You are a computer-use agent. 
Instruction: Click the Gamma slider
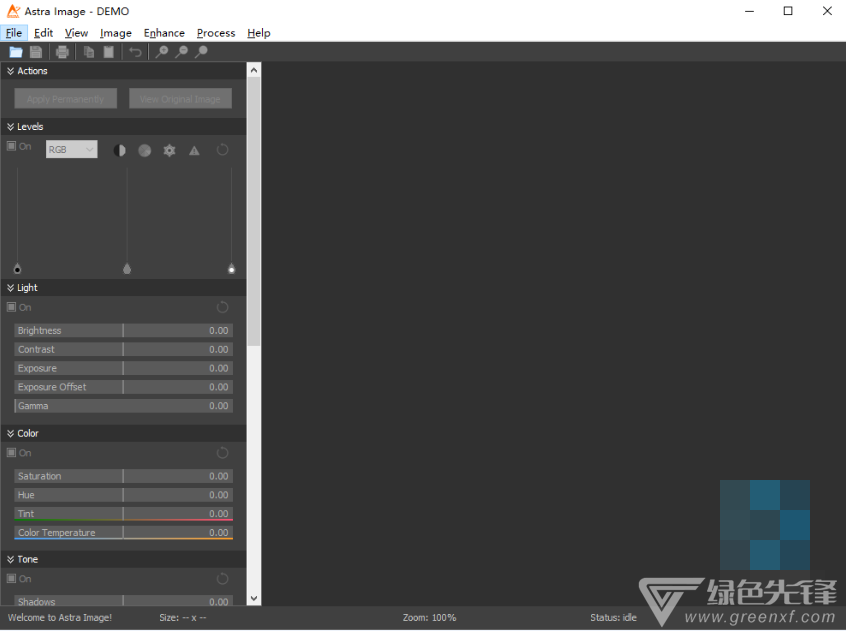click(124, 406)
